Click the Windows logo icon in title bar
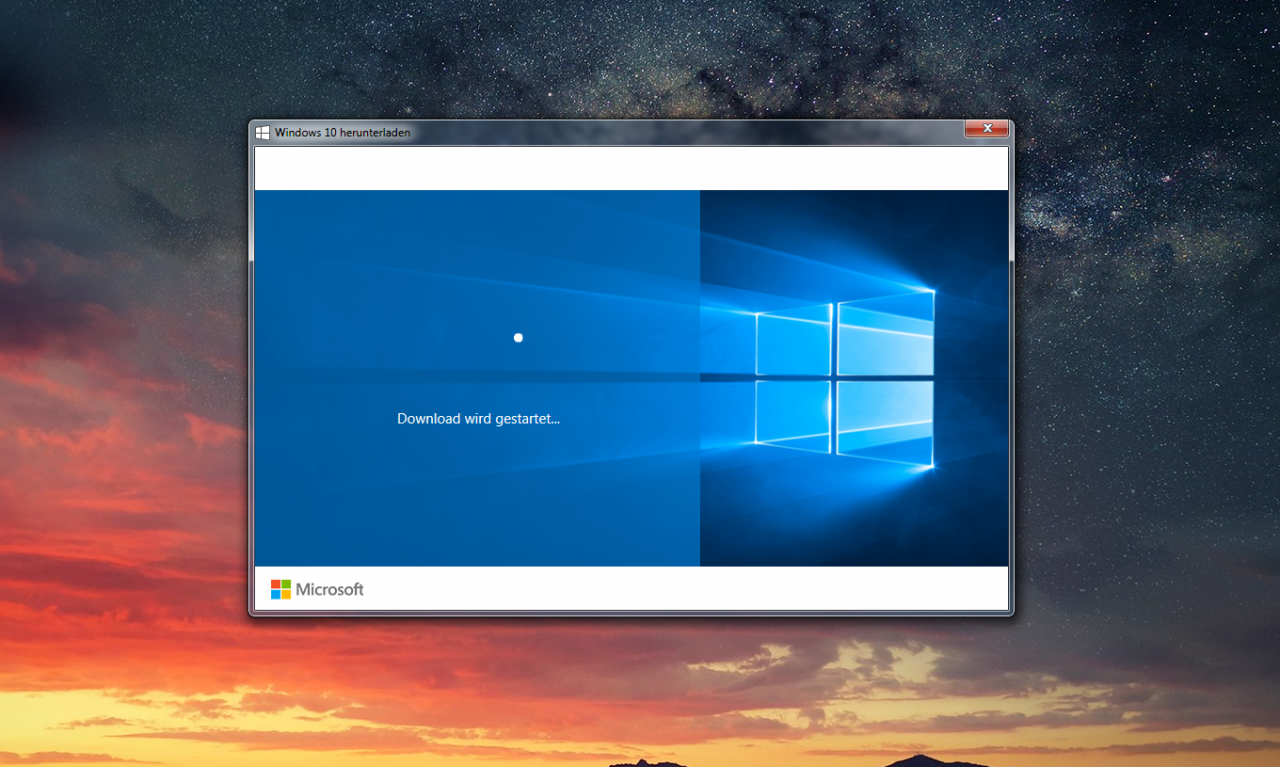The height and width of the screenshot is (767, 1280). pos(263,132)
